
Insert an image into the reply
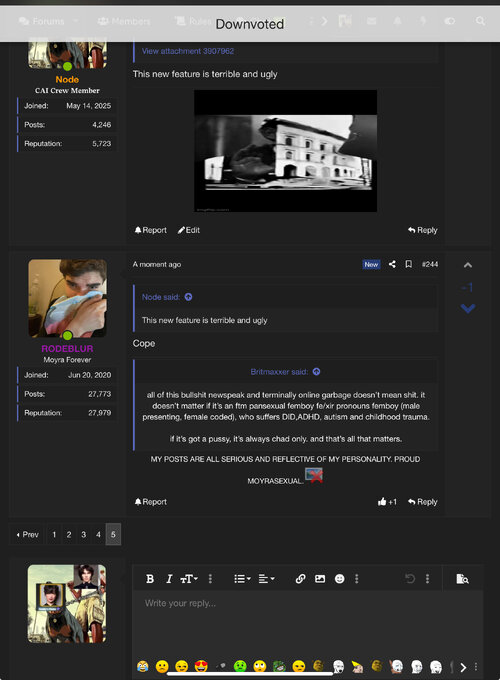pos(320,579)
